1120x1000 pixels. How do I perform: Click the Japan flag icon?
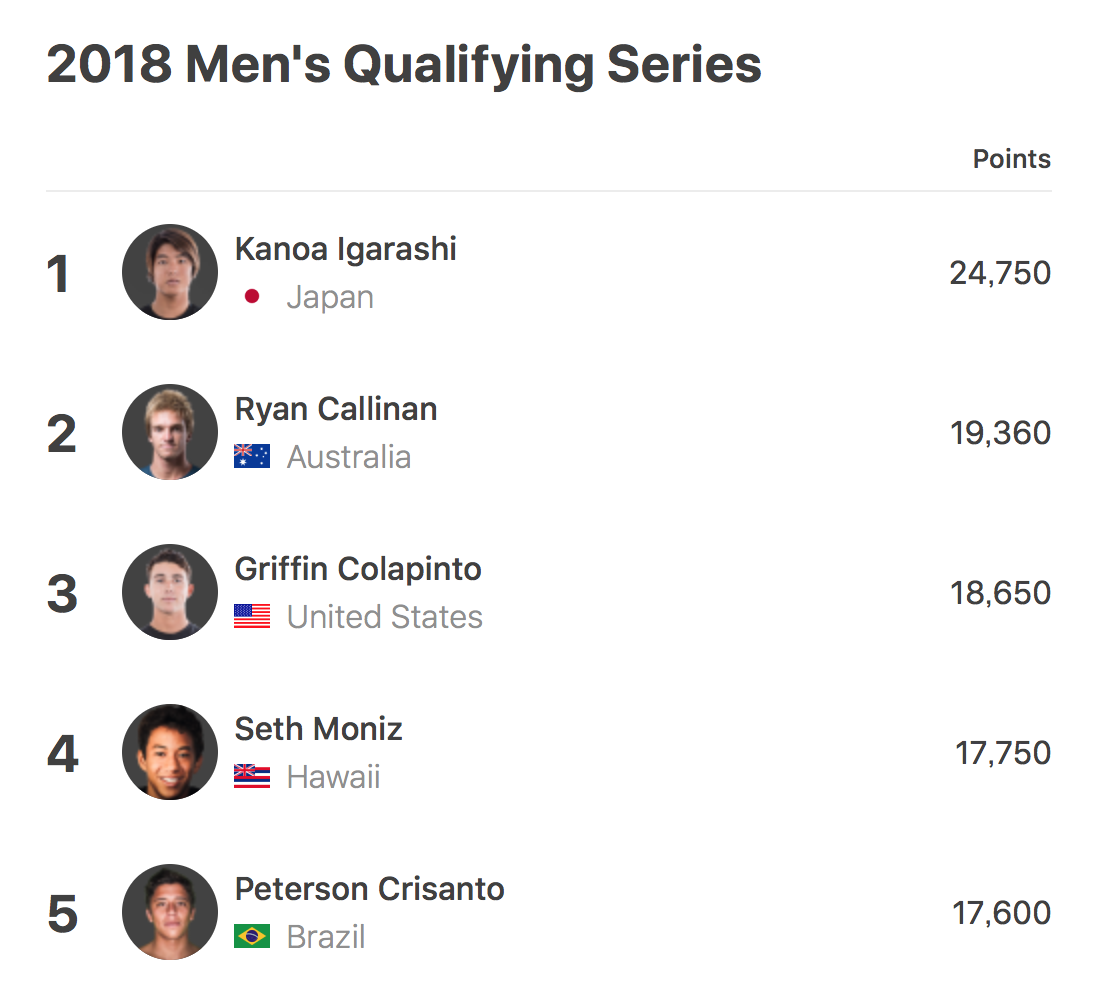coord(252,297)
